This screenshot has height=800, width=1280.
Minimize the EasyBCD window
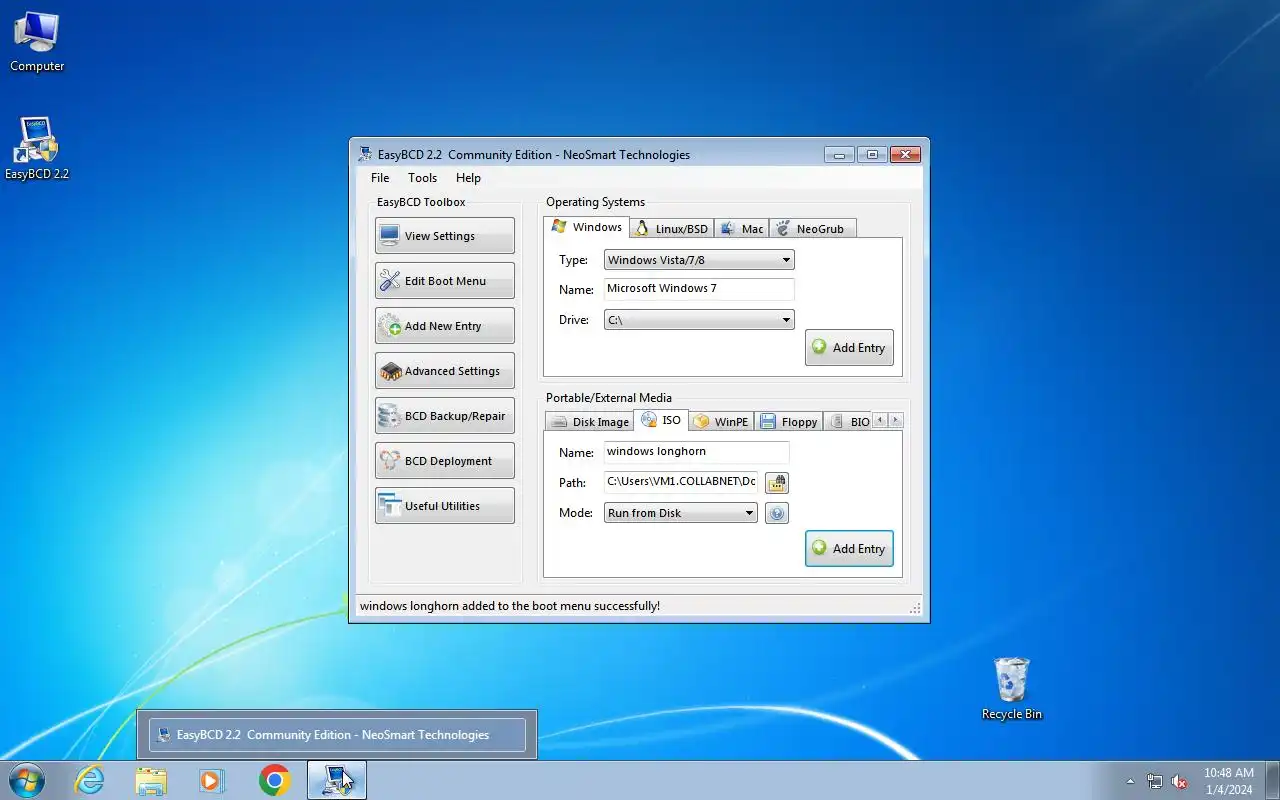(839, 154)
